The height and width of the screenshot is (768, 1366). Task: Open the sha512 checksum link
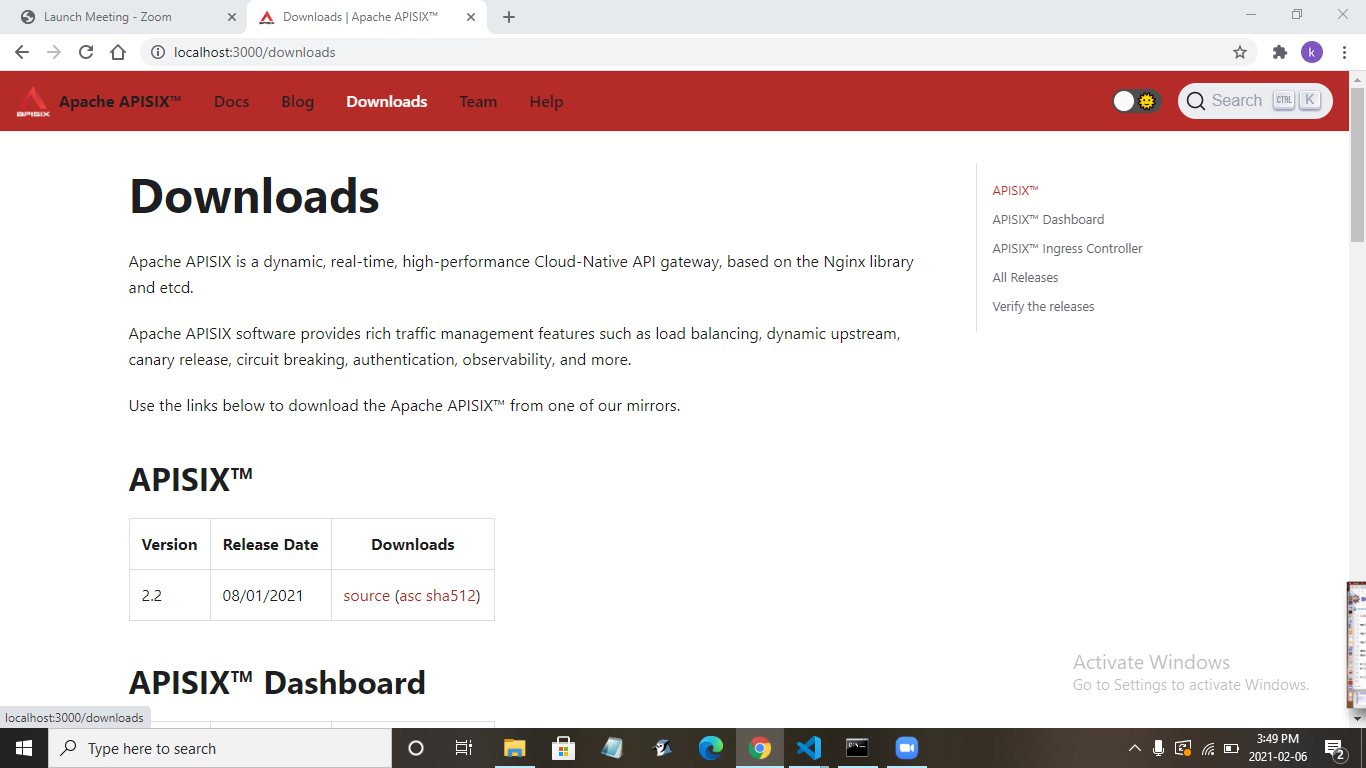tap(450, 595)
